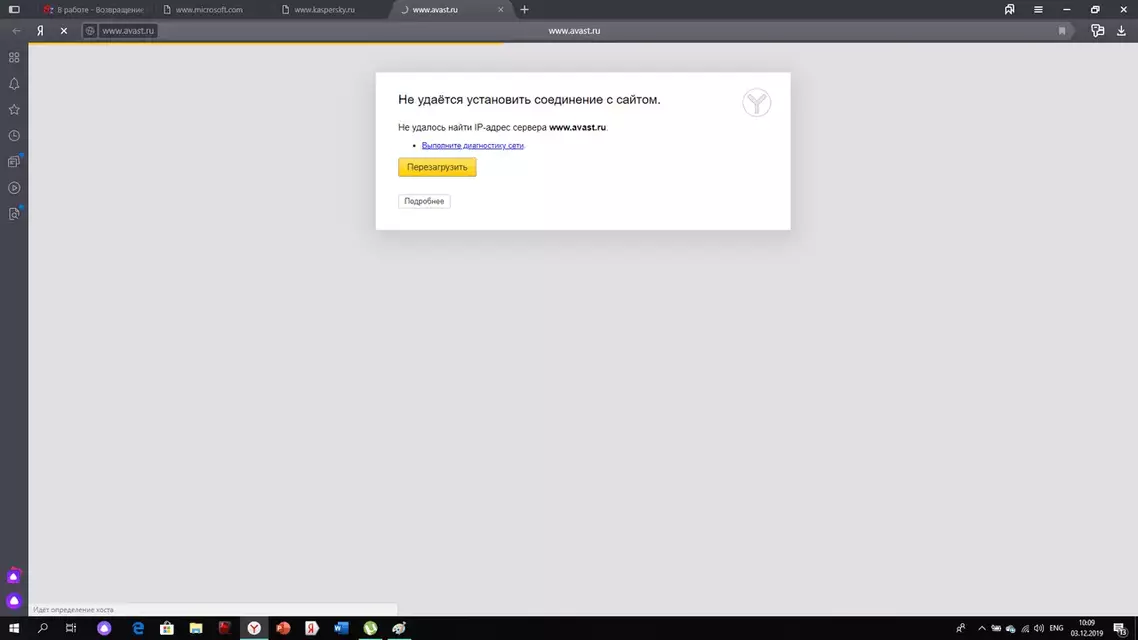Open Alice assistant in taskbar
This screenshot has width=1138, height=640.
pos(105,628)
